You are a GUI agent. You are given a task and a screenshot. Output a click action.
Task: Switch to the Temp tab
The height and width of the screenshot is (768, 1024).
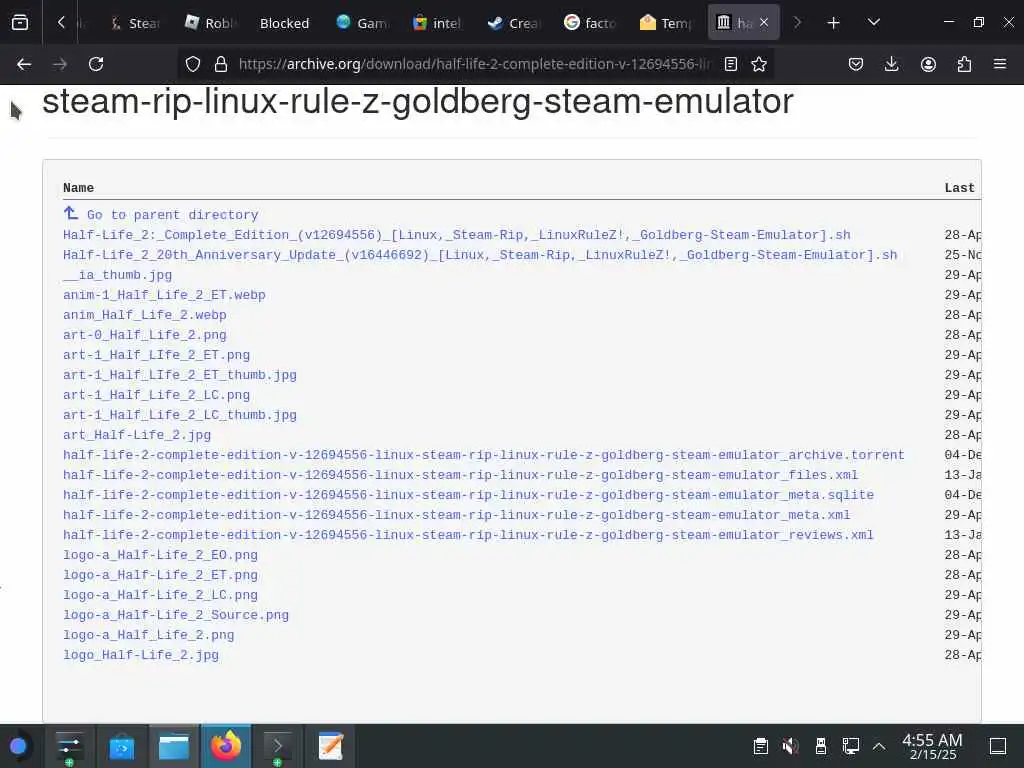coord(666,23)
